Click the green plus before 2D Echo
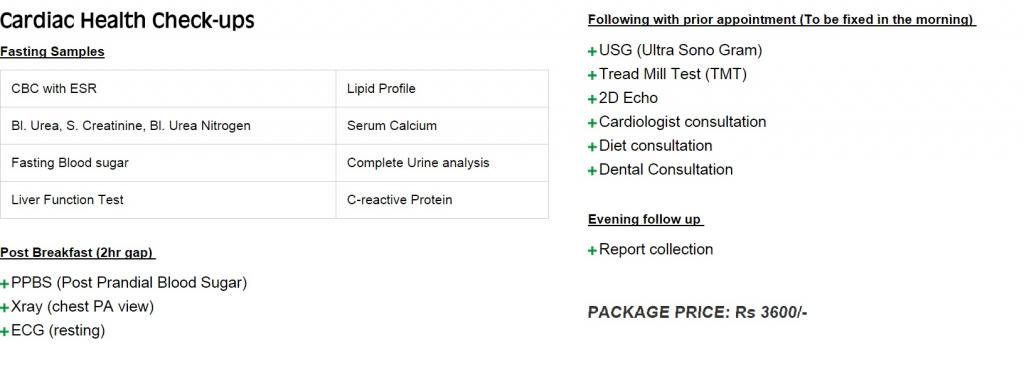 (592, 99)
